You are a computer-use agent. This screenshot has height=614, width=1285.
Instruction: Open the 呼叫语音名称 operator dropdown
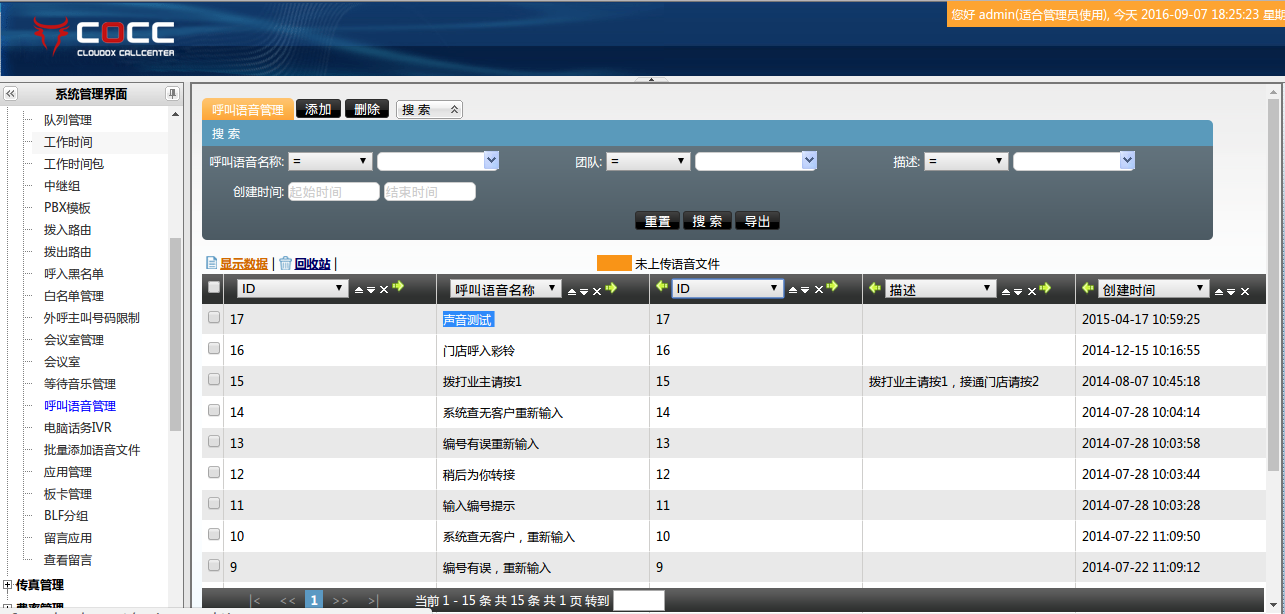coord(331,161)
